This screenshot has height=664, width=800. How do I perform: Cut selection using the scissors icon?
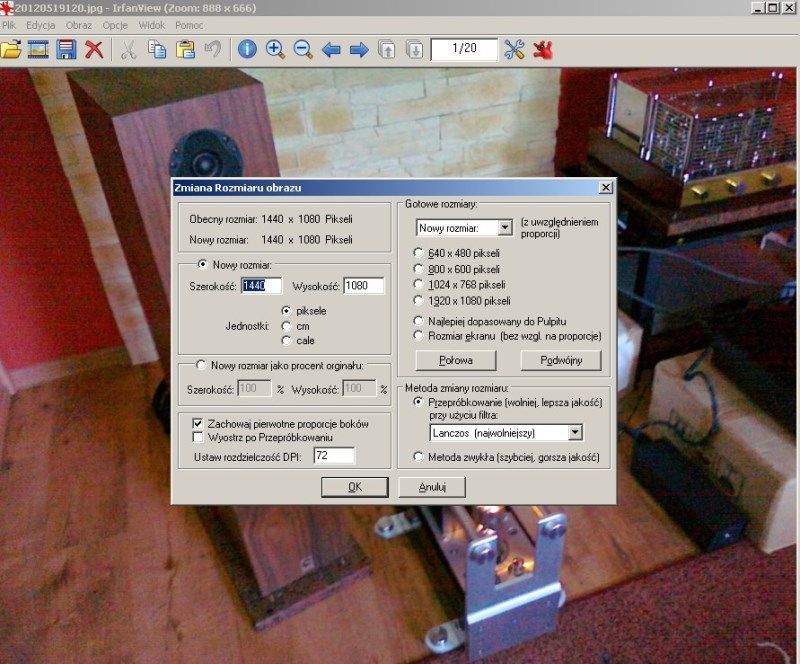(x=129, y=50)
